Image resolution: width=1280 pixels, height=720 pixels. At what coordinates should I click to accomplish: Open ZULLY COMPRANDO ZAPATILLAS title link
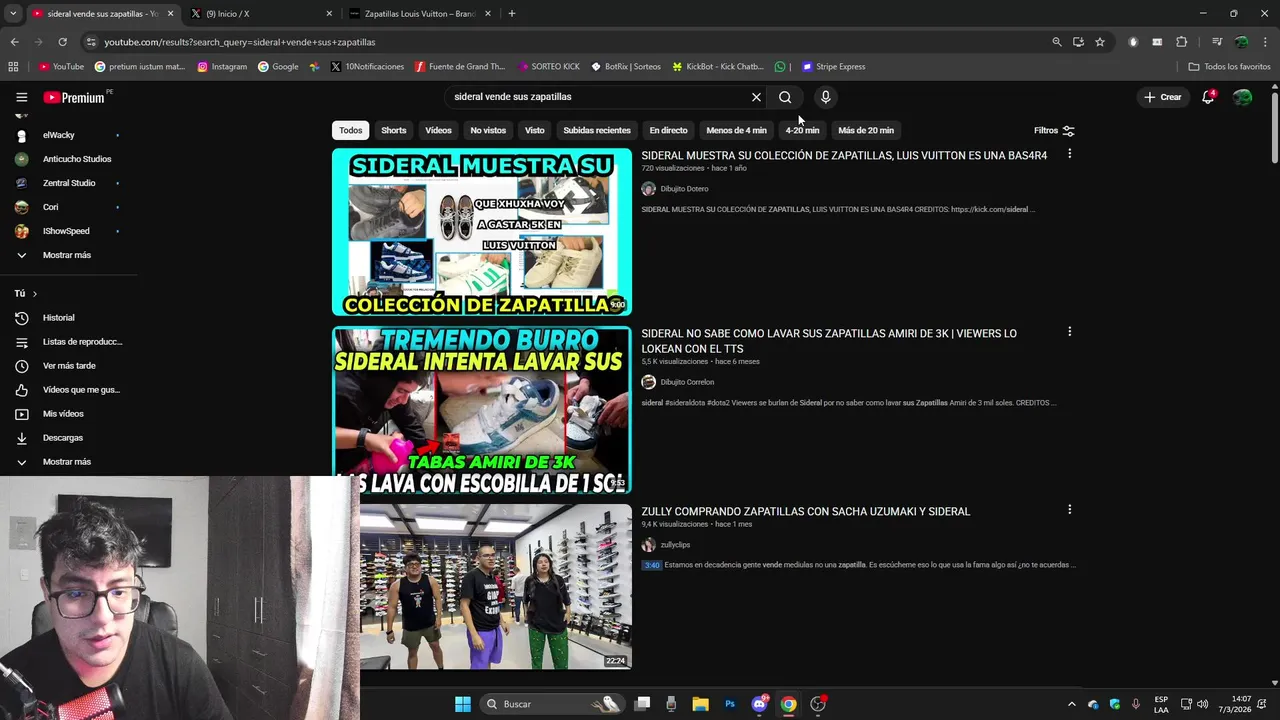pos(806,512)
